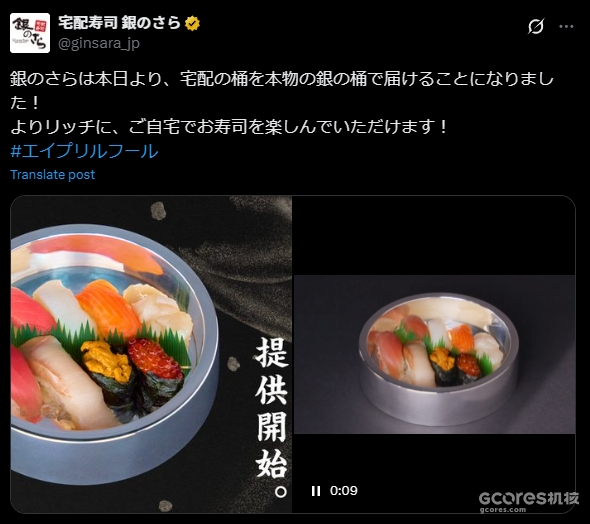Click the GCORES 机核 watermark logo
590x524 pixels.
529,498
